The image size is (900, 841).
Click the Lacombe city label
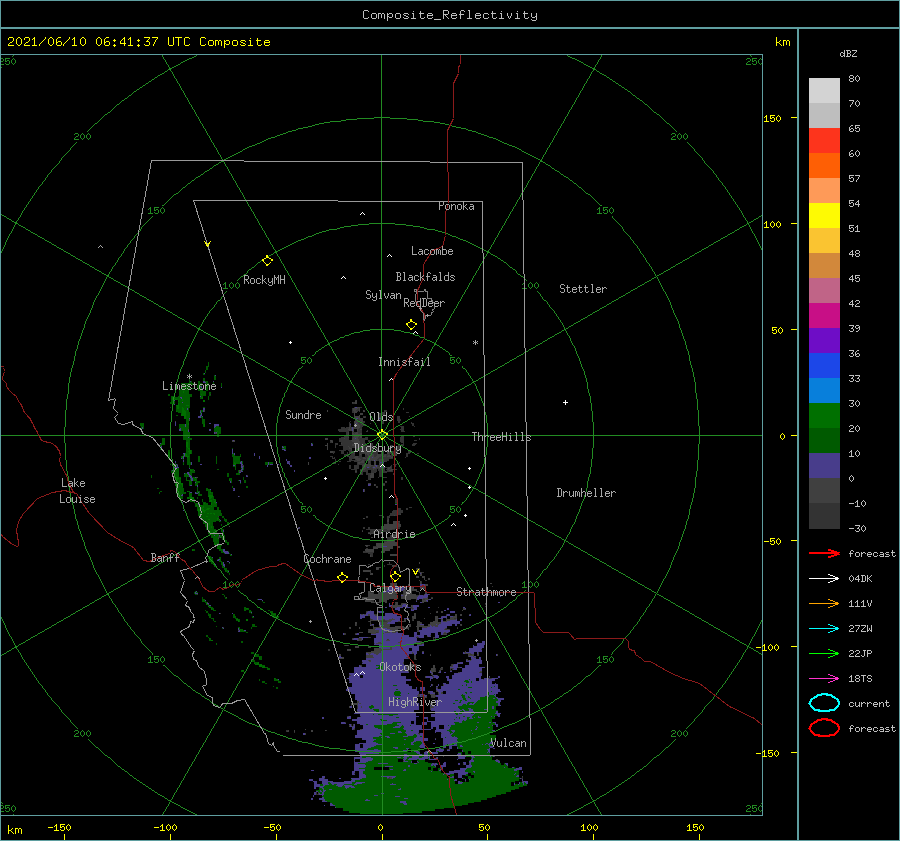click(x=432, y=251)
